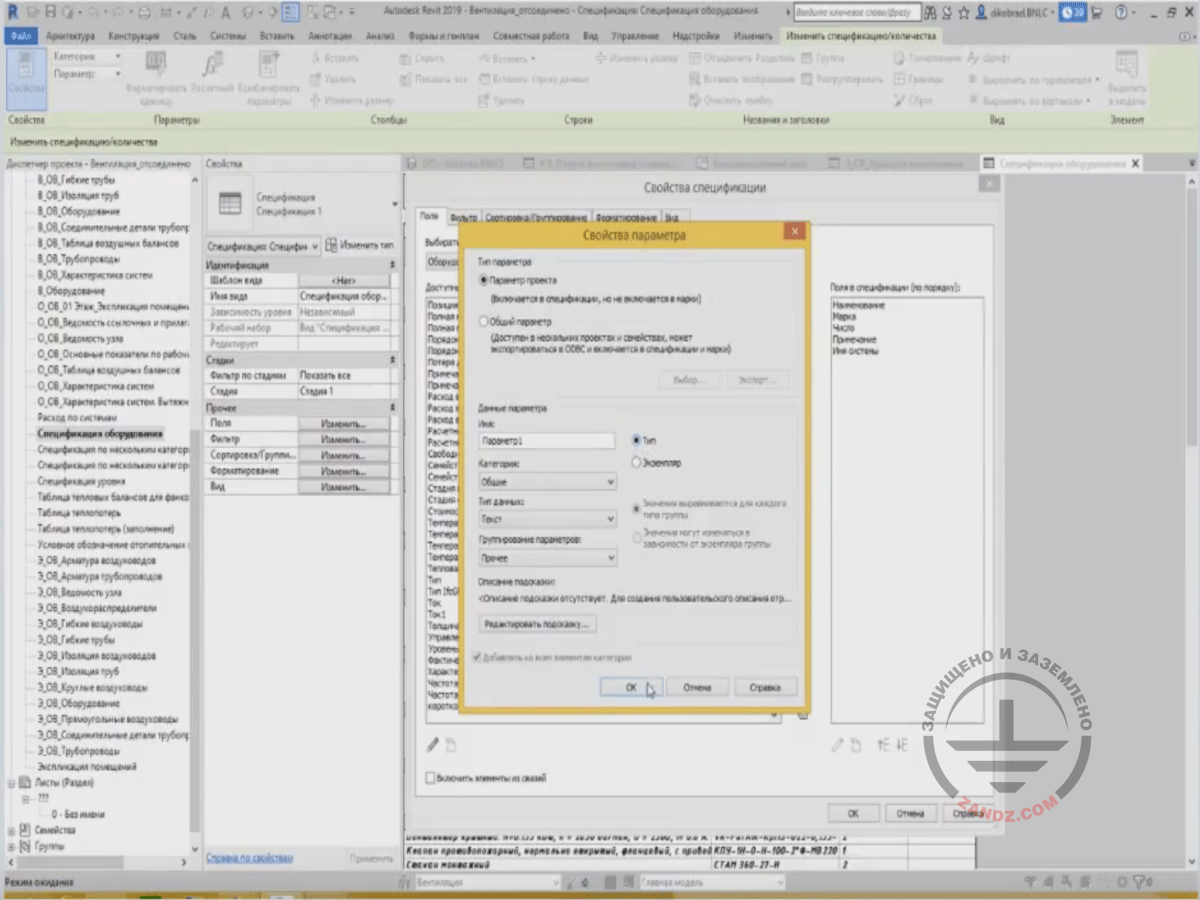Image resolution: width=1200 pixels, height=900 pixels.
Task: Toggle Включить элементы из связей checkbox
Action: (x=431, y=778)
